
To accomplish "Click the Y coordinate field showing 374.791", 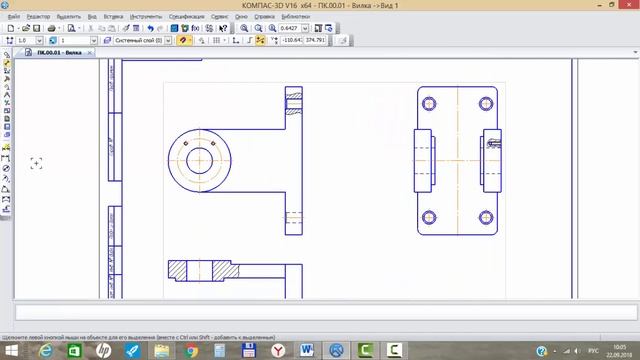I will pyautogui.click(x=315, y=40).
